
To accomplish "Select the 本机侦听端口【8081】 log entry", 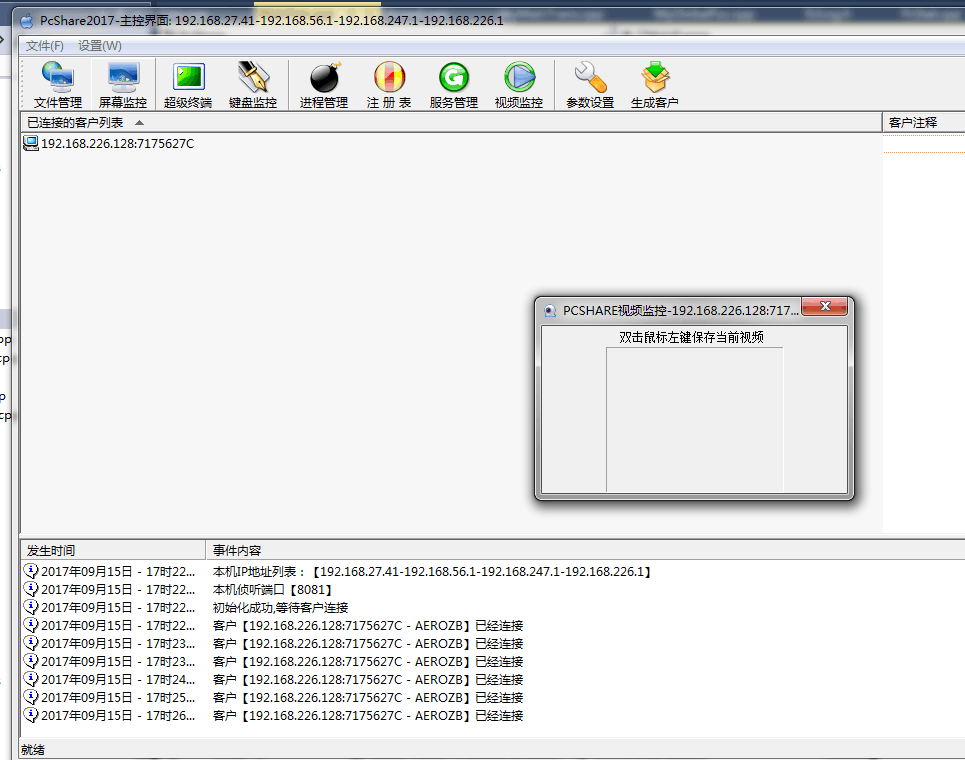I will [x=273, y=590].
